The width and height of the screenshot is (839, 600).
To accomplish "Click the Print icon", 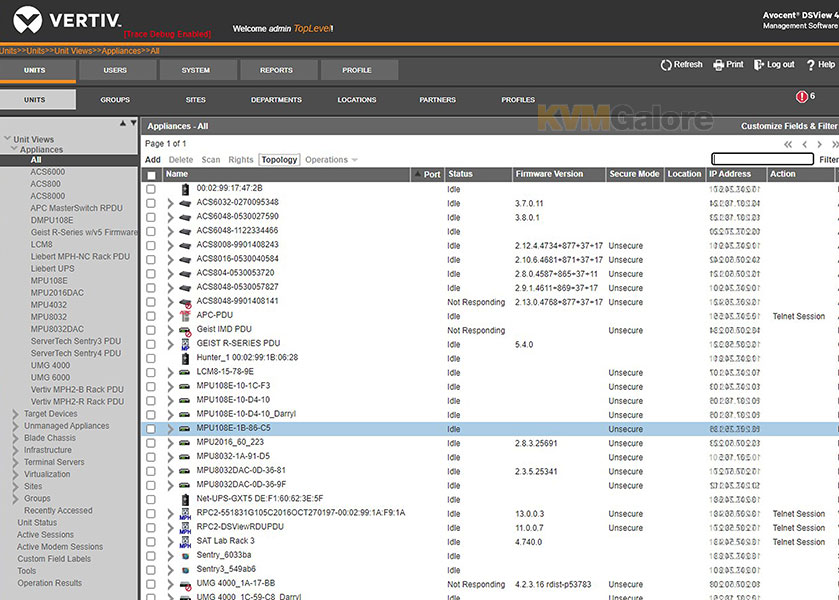I will 718,65.
